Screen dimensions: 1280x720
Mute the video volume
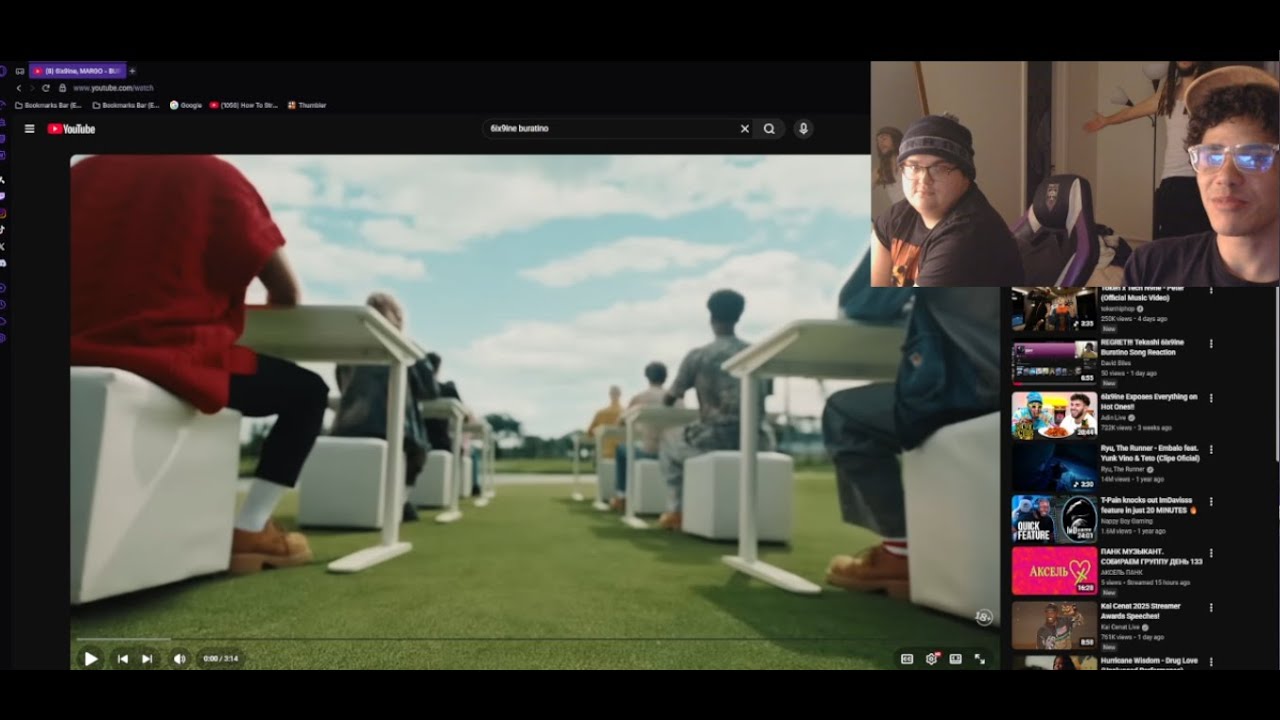179,659
